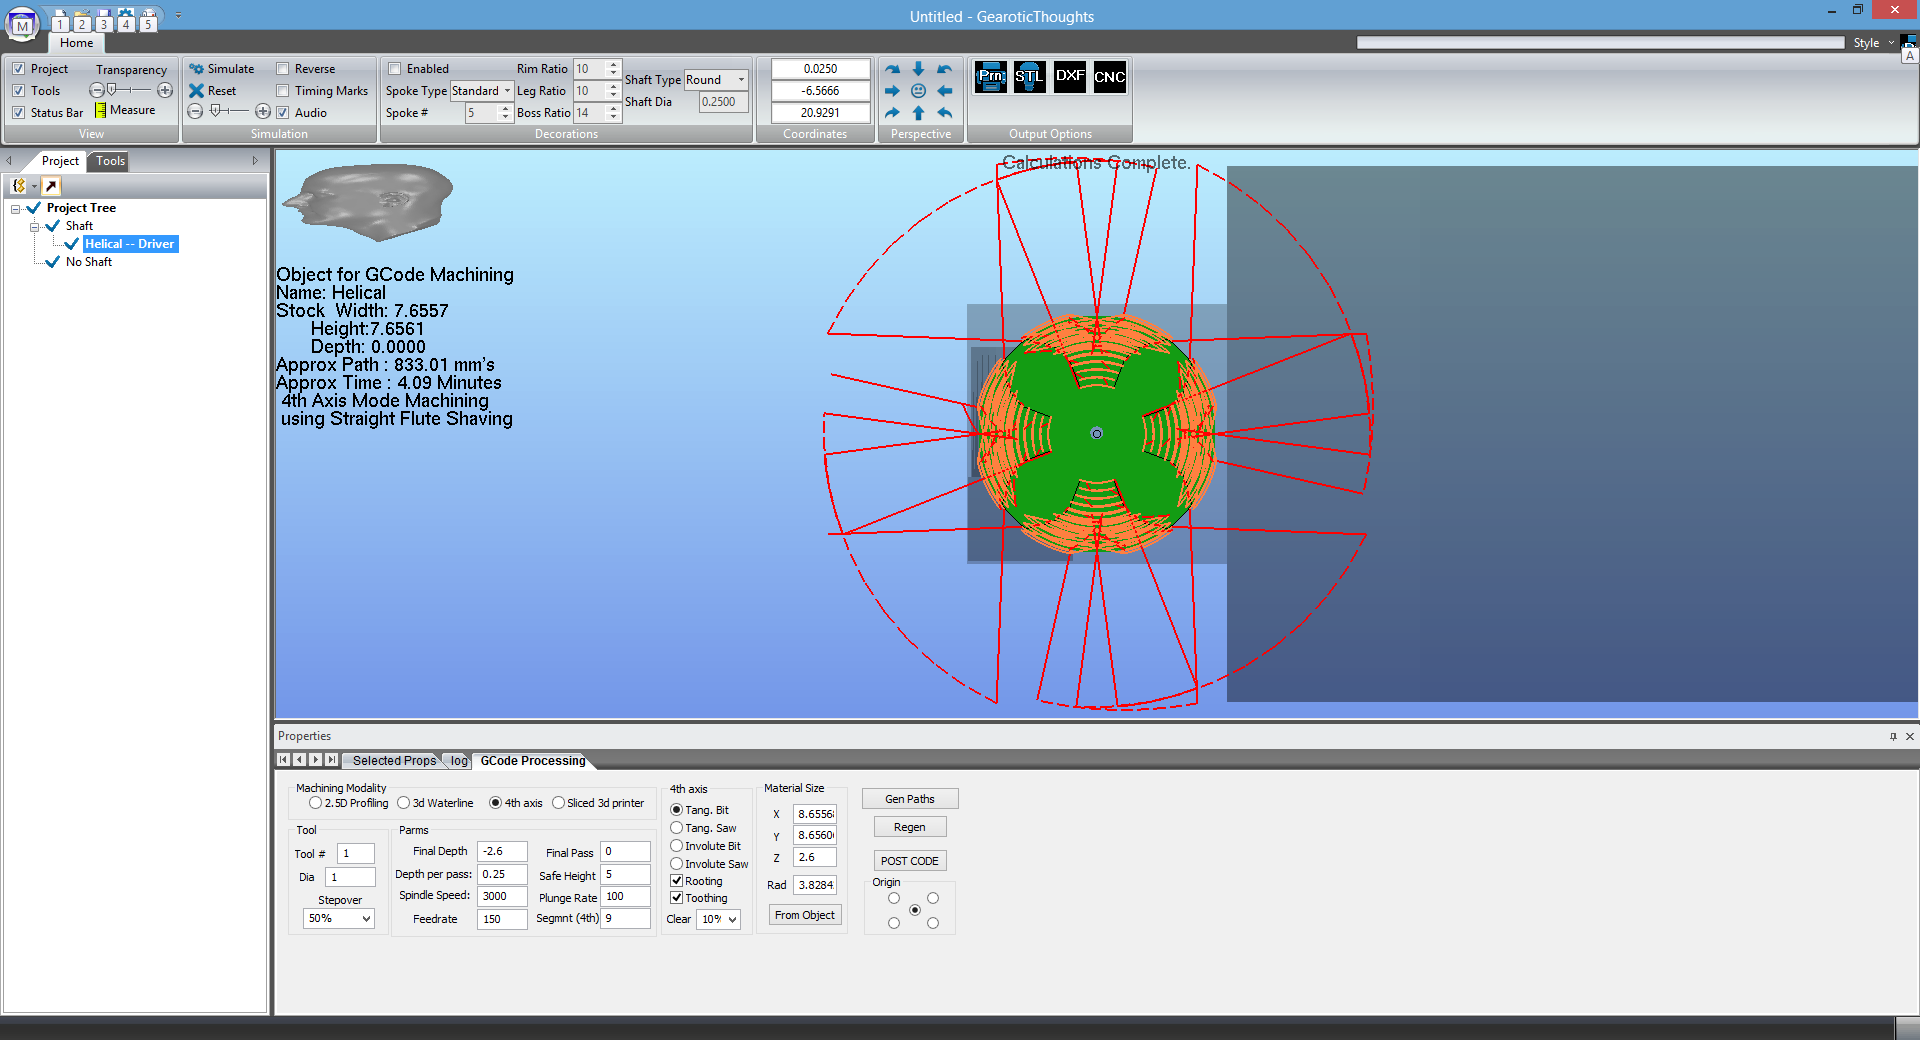Switch to the Selected Props tab
This screenshot has width=1920, height=1040.
[394, 761]
